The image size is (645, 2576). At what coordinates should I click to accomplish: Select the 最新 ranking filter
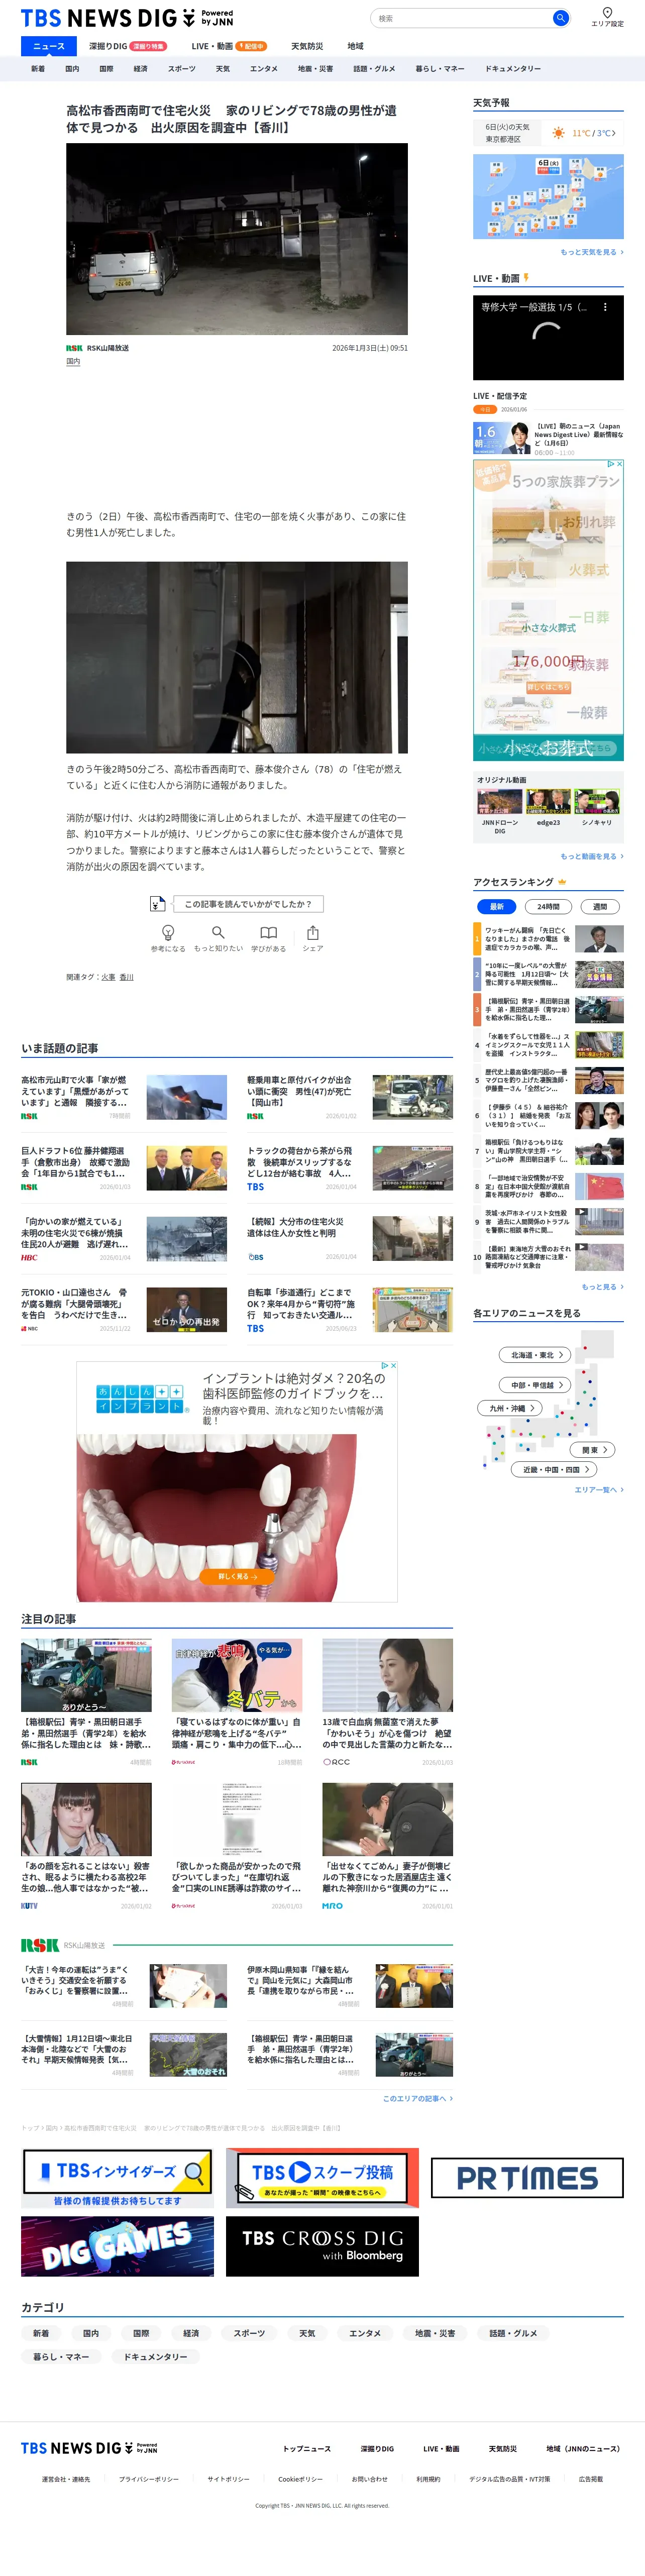497,906
